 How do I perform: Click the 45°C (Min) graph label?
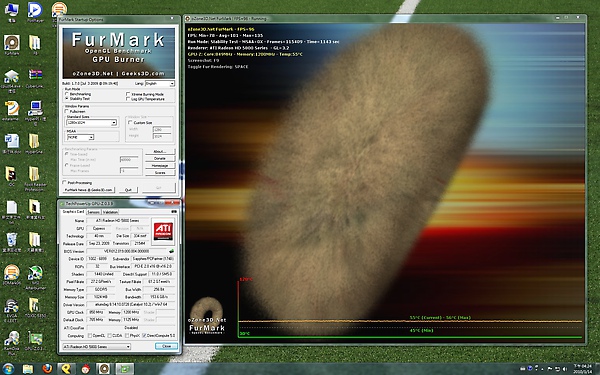pyautogui.click(x=421, y=330)
